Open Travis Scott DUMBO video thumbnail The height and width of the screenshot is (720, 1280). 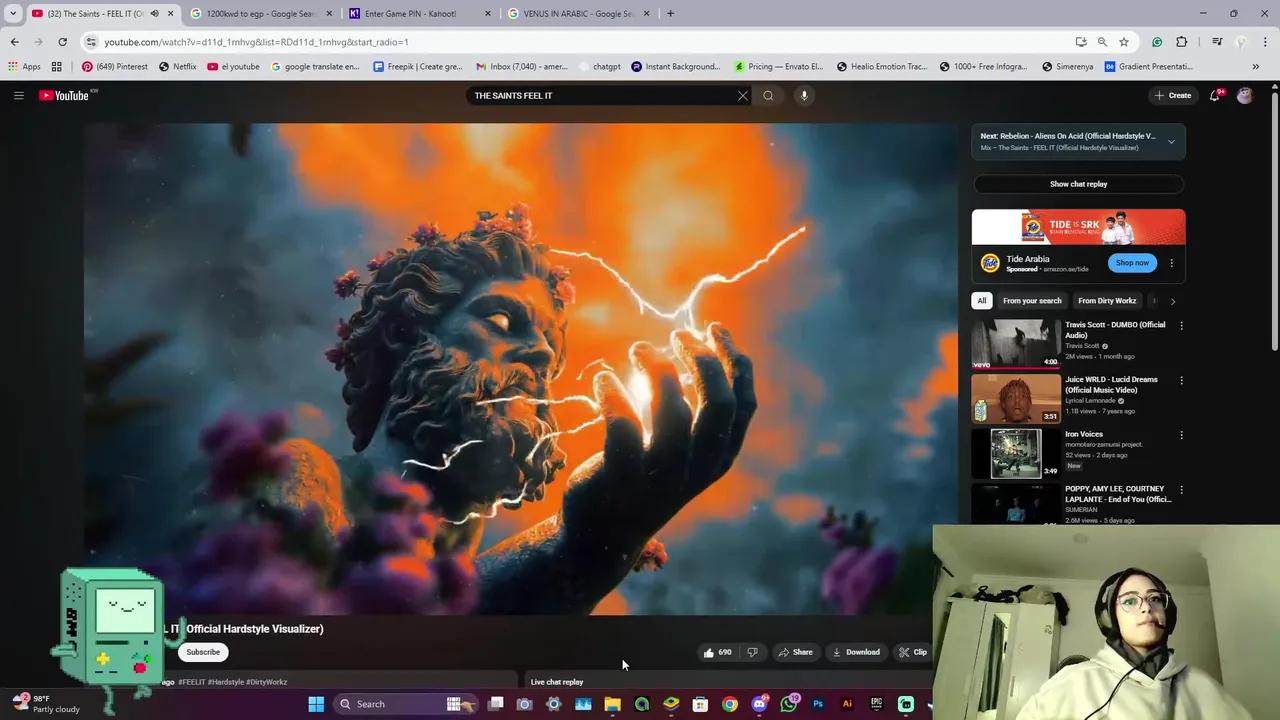point(1016,344)
